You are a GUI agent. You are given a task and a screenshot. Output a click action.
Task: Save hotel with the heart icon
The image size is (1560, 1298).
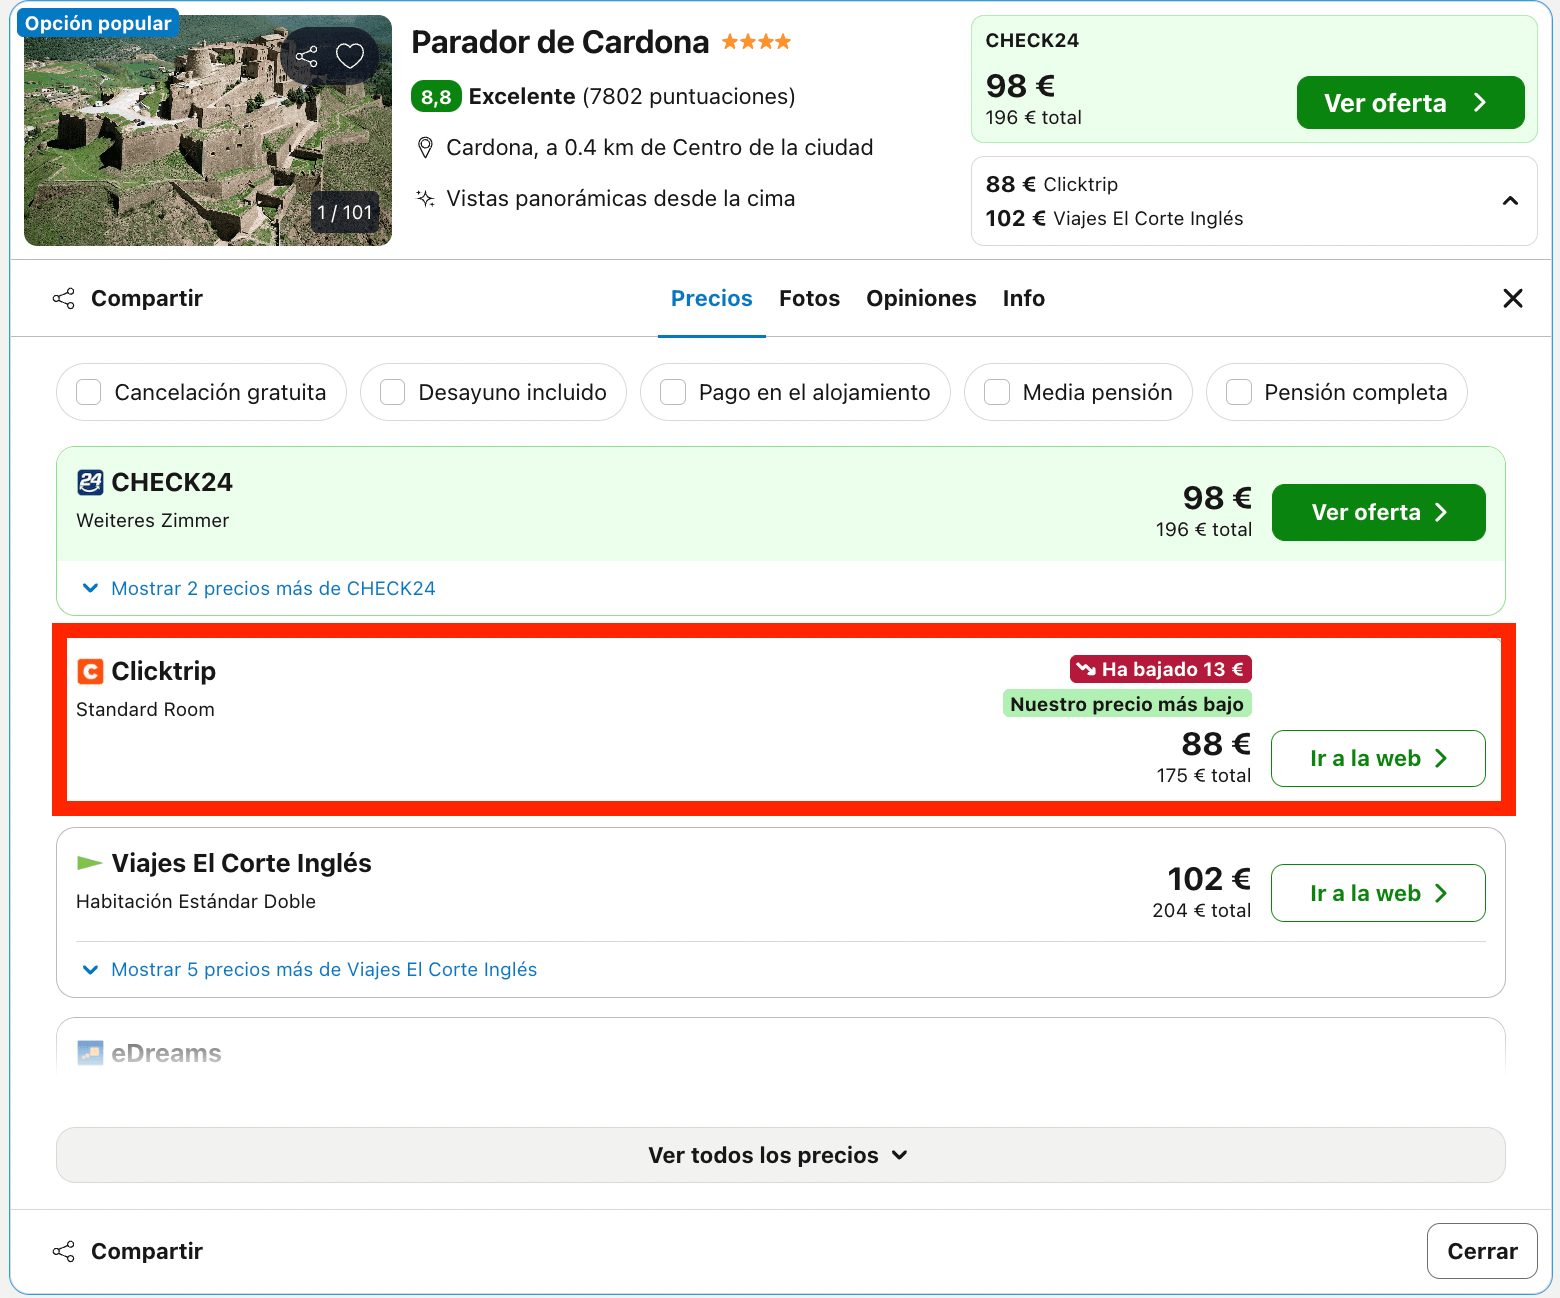(x=350, y=56)
